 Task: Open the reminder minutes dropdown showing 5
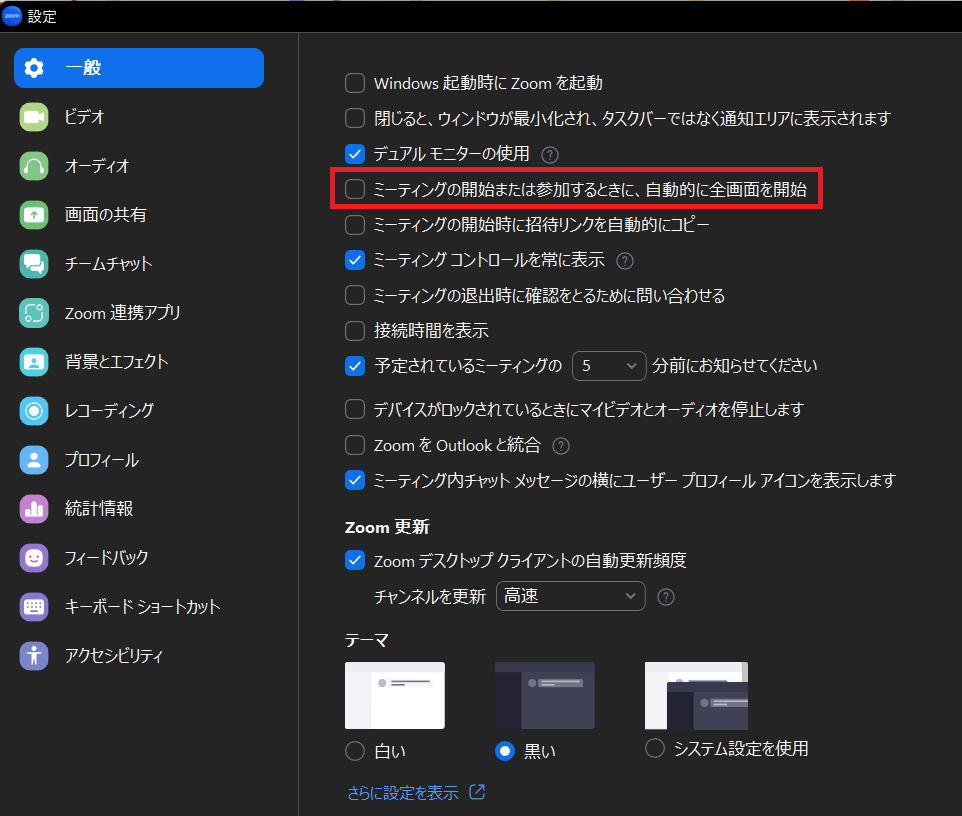[x=609, y=366]
